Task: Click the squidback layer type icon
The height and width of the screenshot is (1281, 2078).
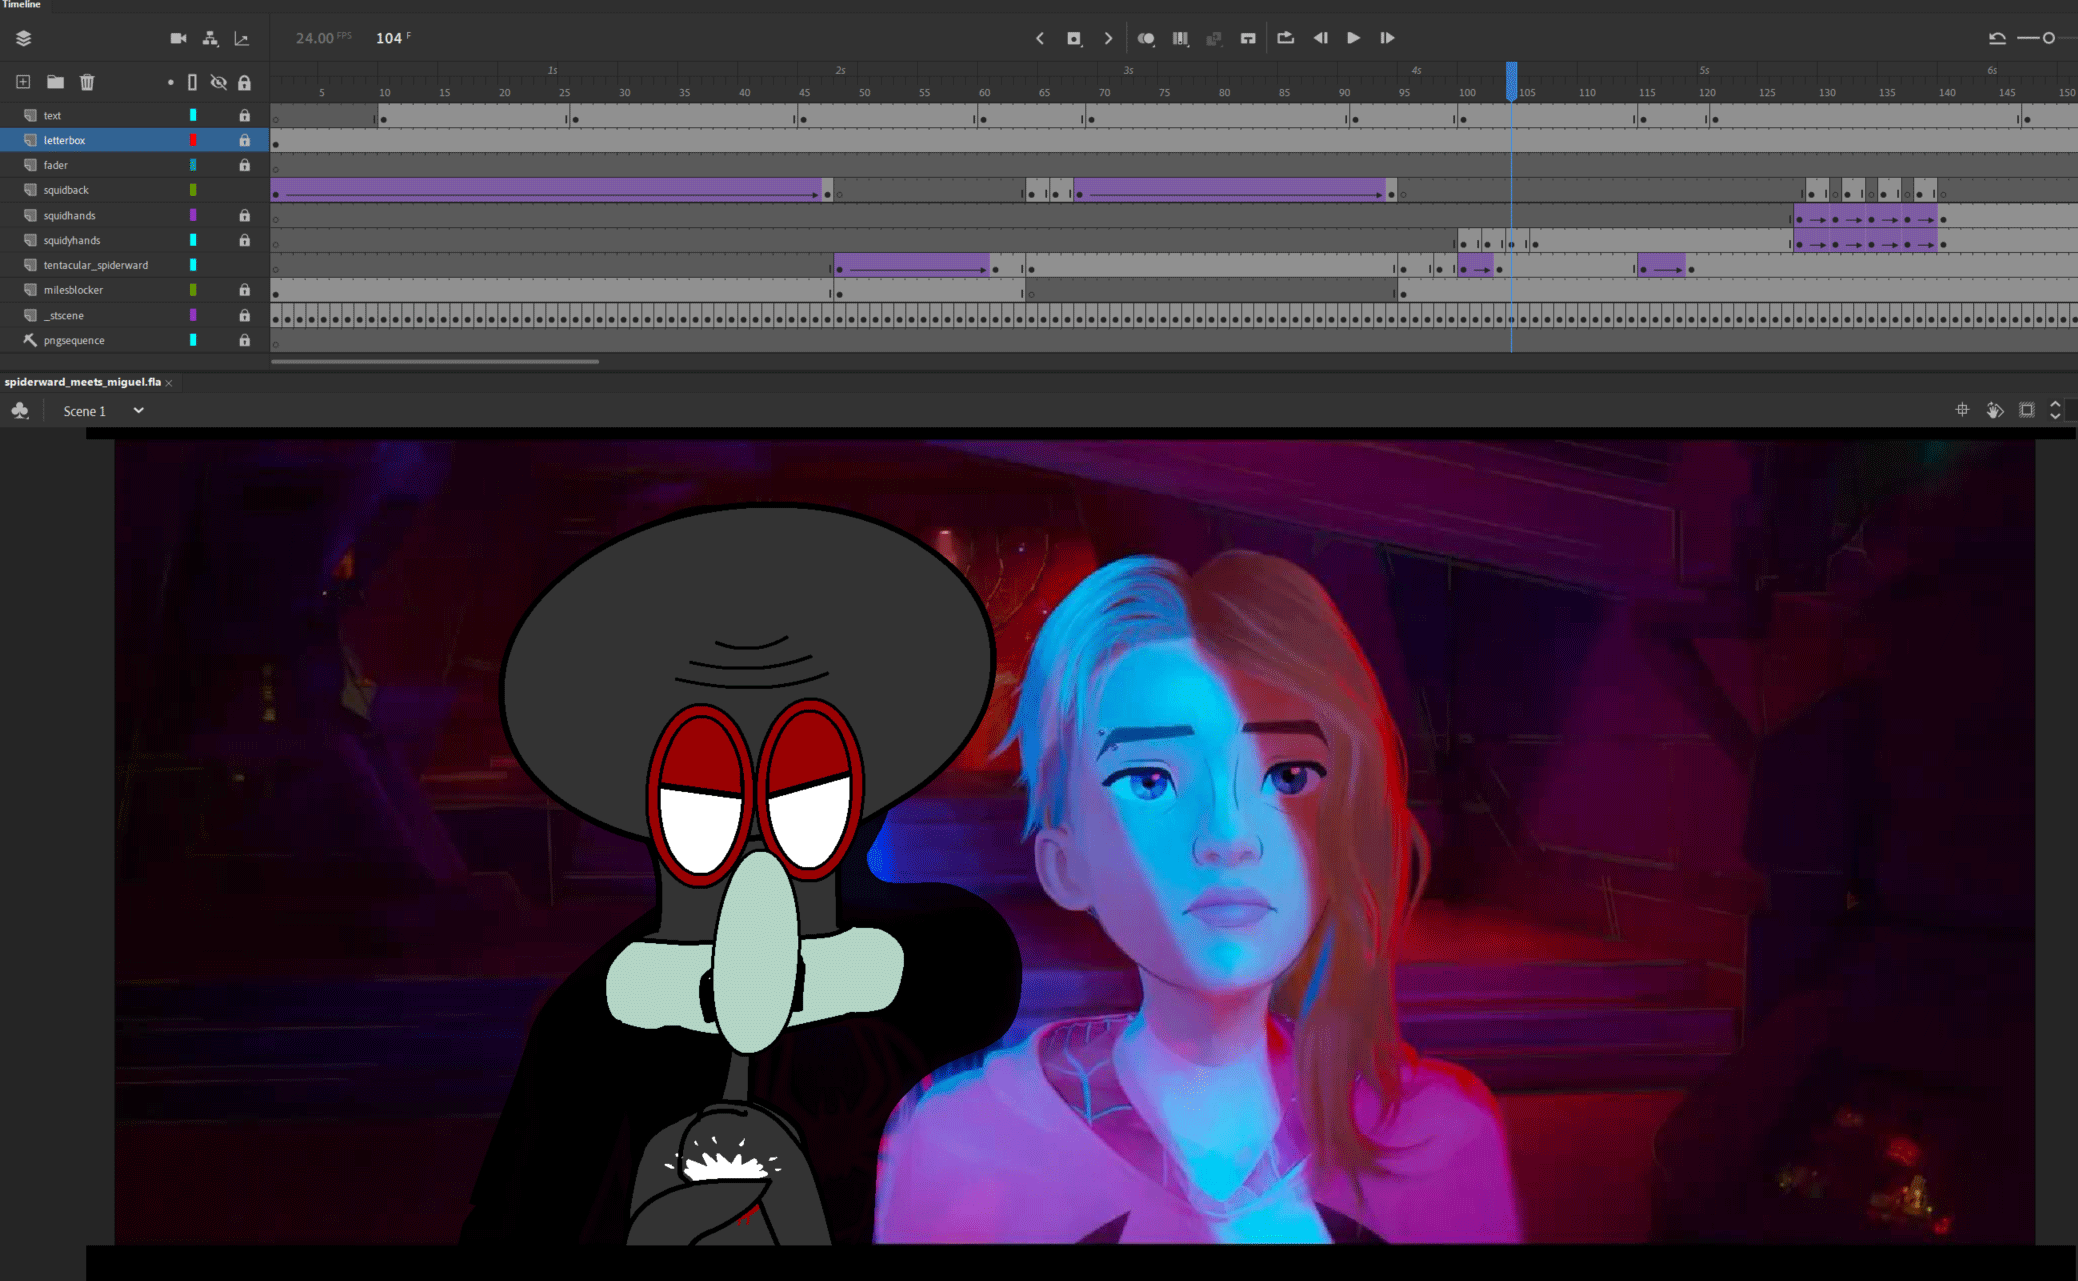Action: [x=30, y=190]
